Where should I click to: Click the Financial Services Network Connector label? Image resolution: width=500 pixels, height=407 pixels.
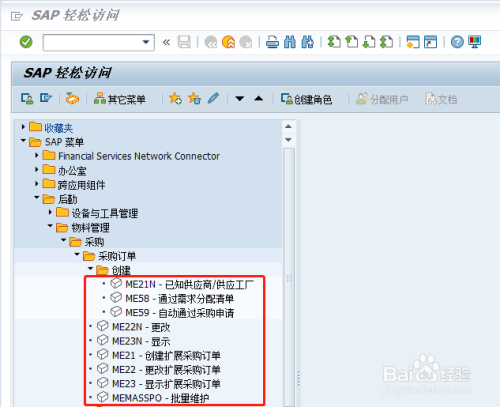pyautogui.click(x=139, y=156)
